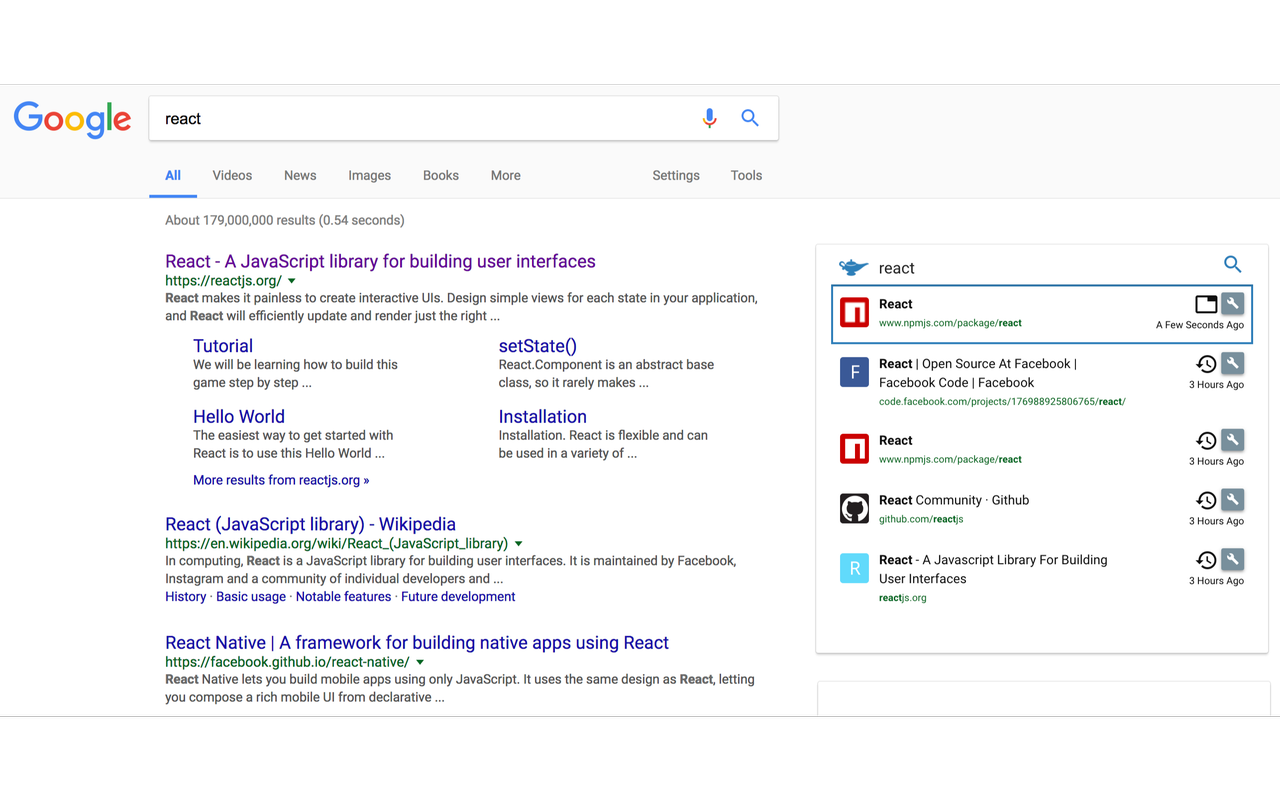Viewport: 1280px width, 800px height.
Task: Open the setState() sitelink
Action: (x=538, y=346)
